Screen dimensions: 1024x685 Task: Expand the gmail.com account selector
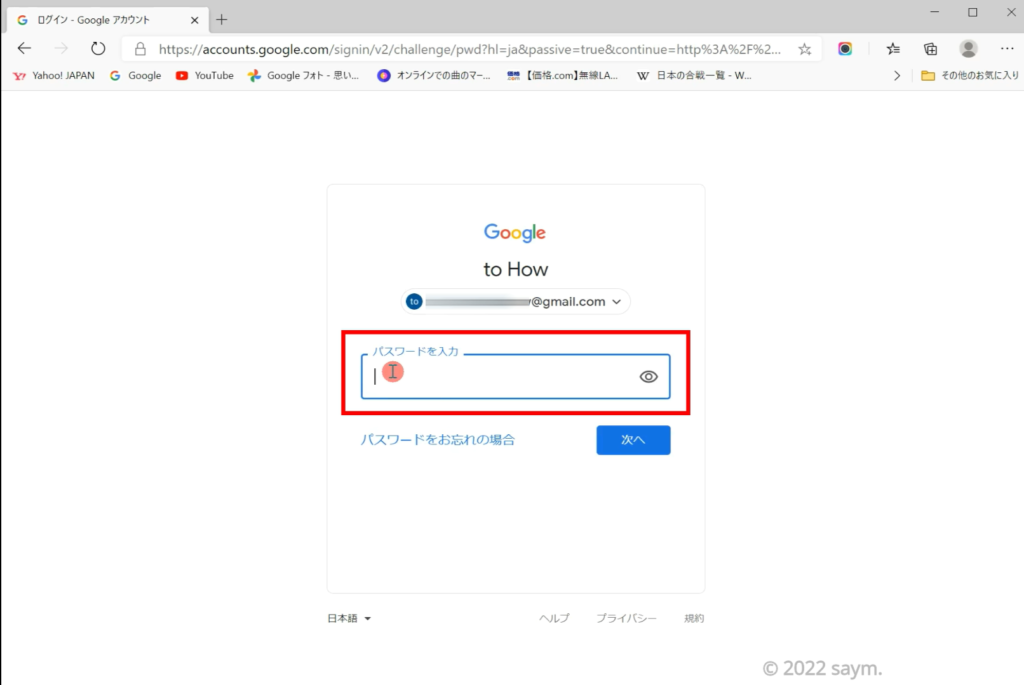coord(516,302)
